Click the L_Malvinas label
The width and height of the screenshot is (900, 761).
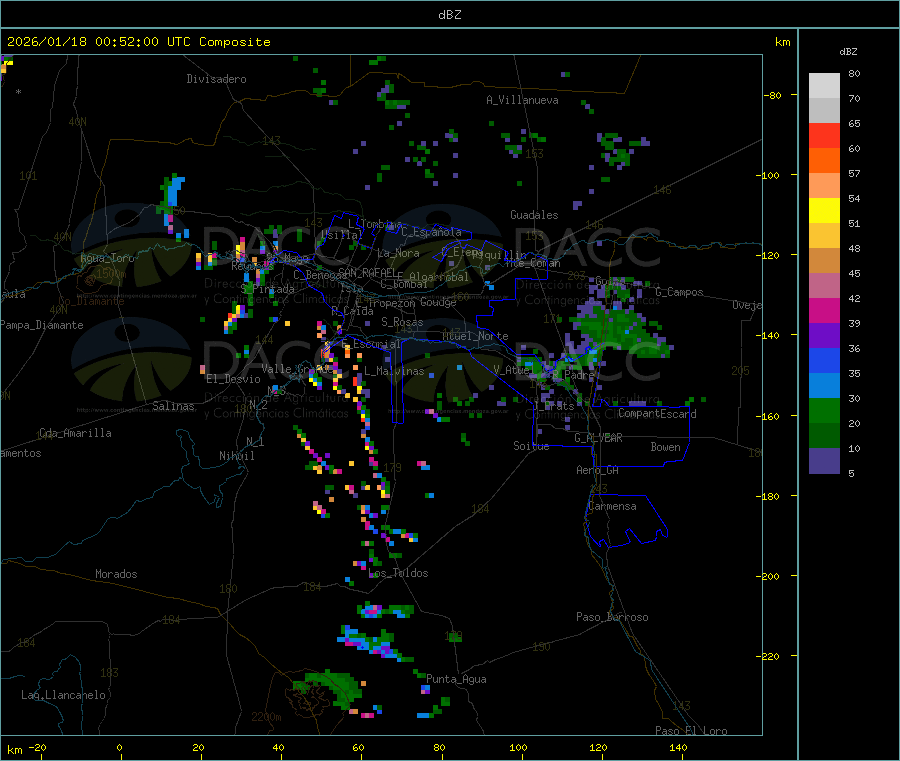coord(394,371)
